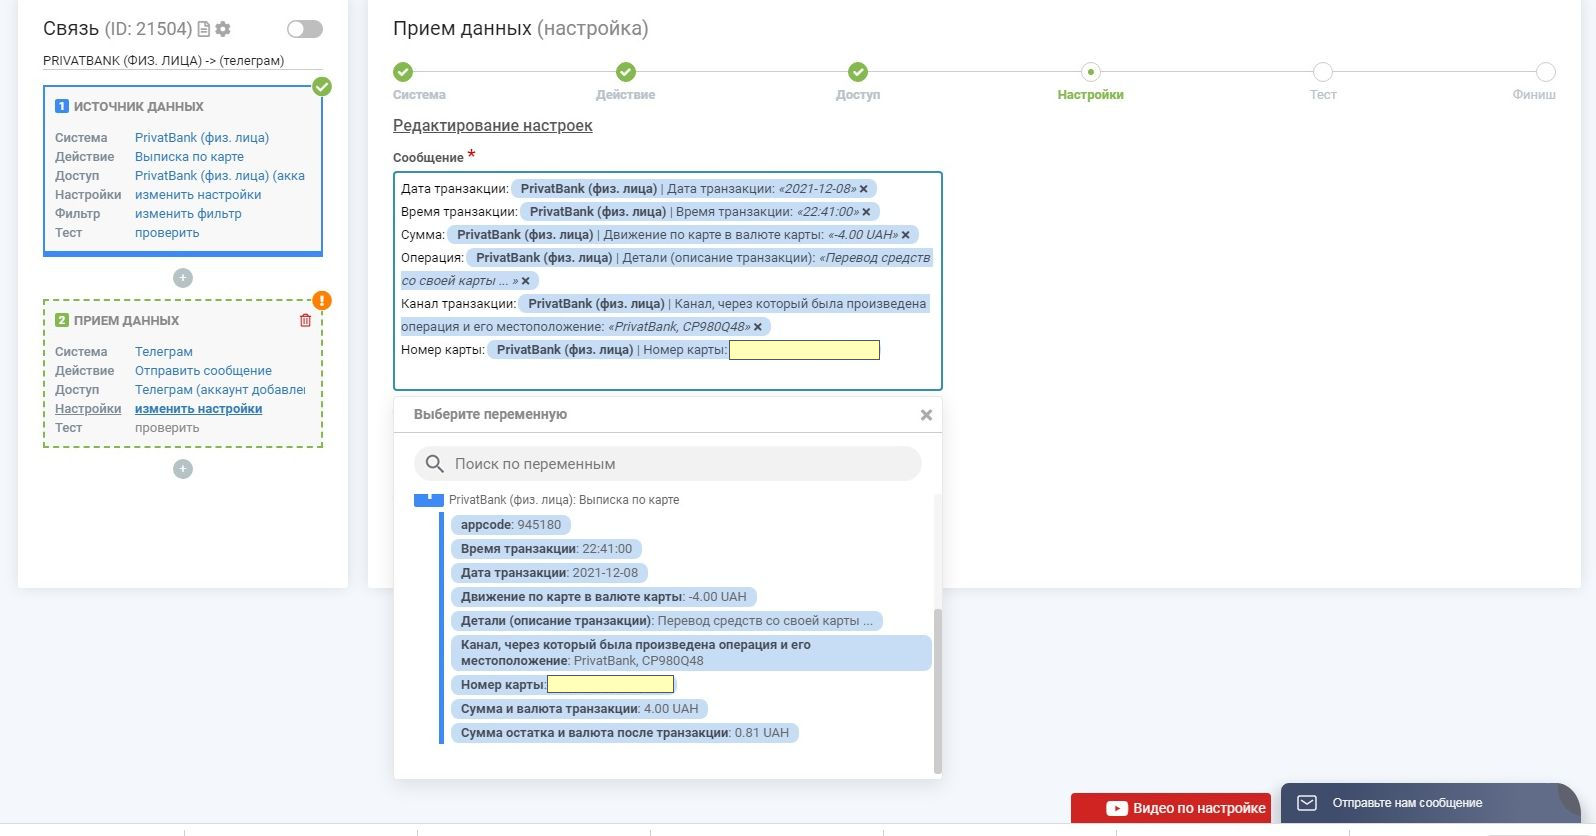1596x836 pixels.
Task: Click inside the Сообщение text area
Action: pyautogui.click(x=668, y=281)
